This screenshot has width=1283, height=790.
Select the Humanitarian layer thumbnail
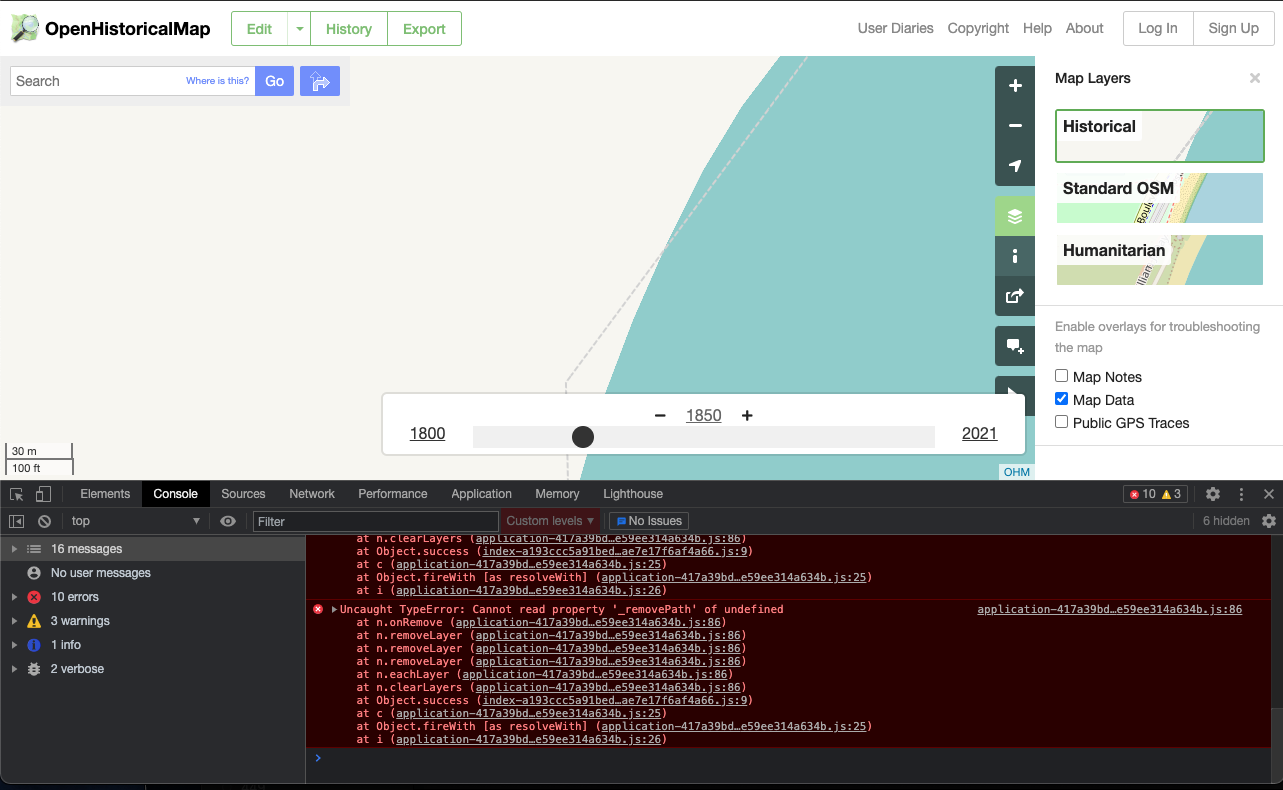point(1160,260)
